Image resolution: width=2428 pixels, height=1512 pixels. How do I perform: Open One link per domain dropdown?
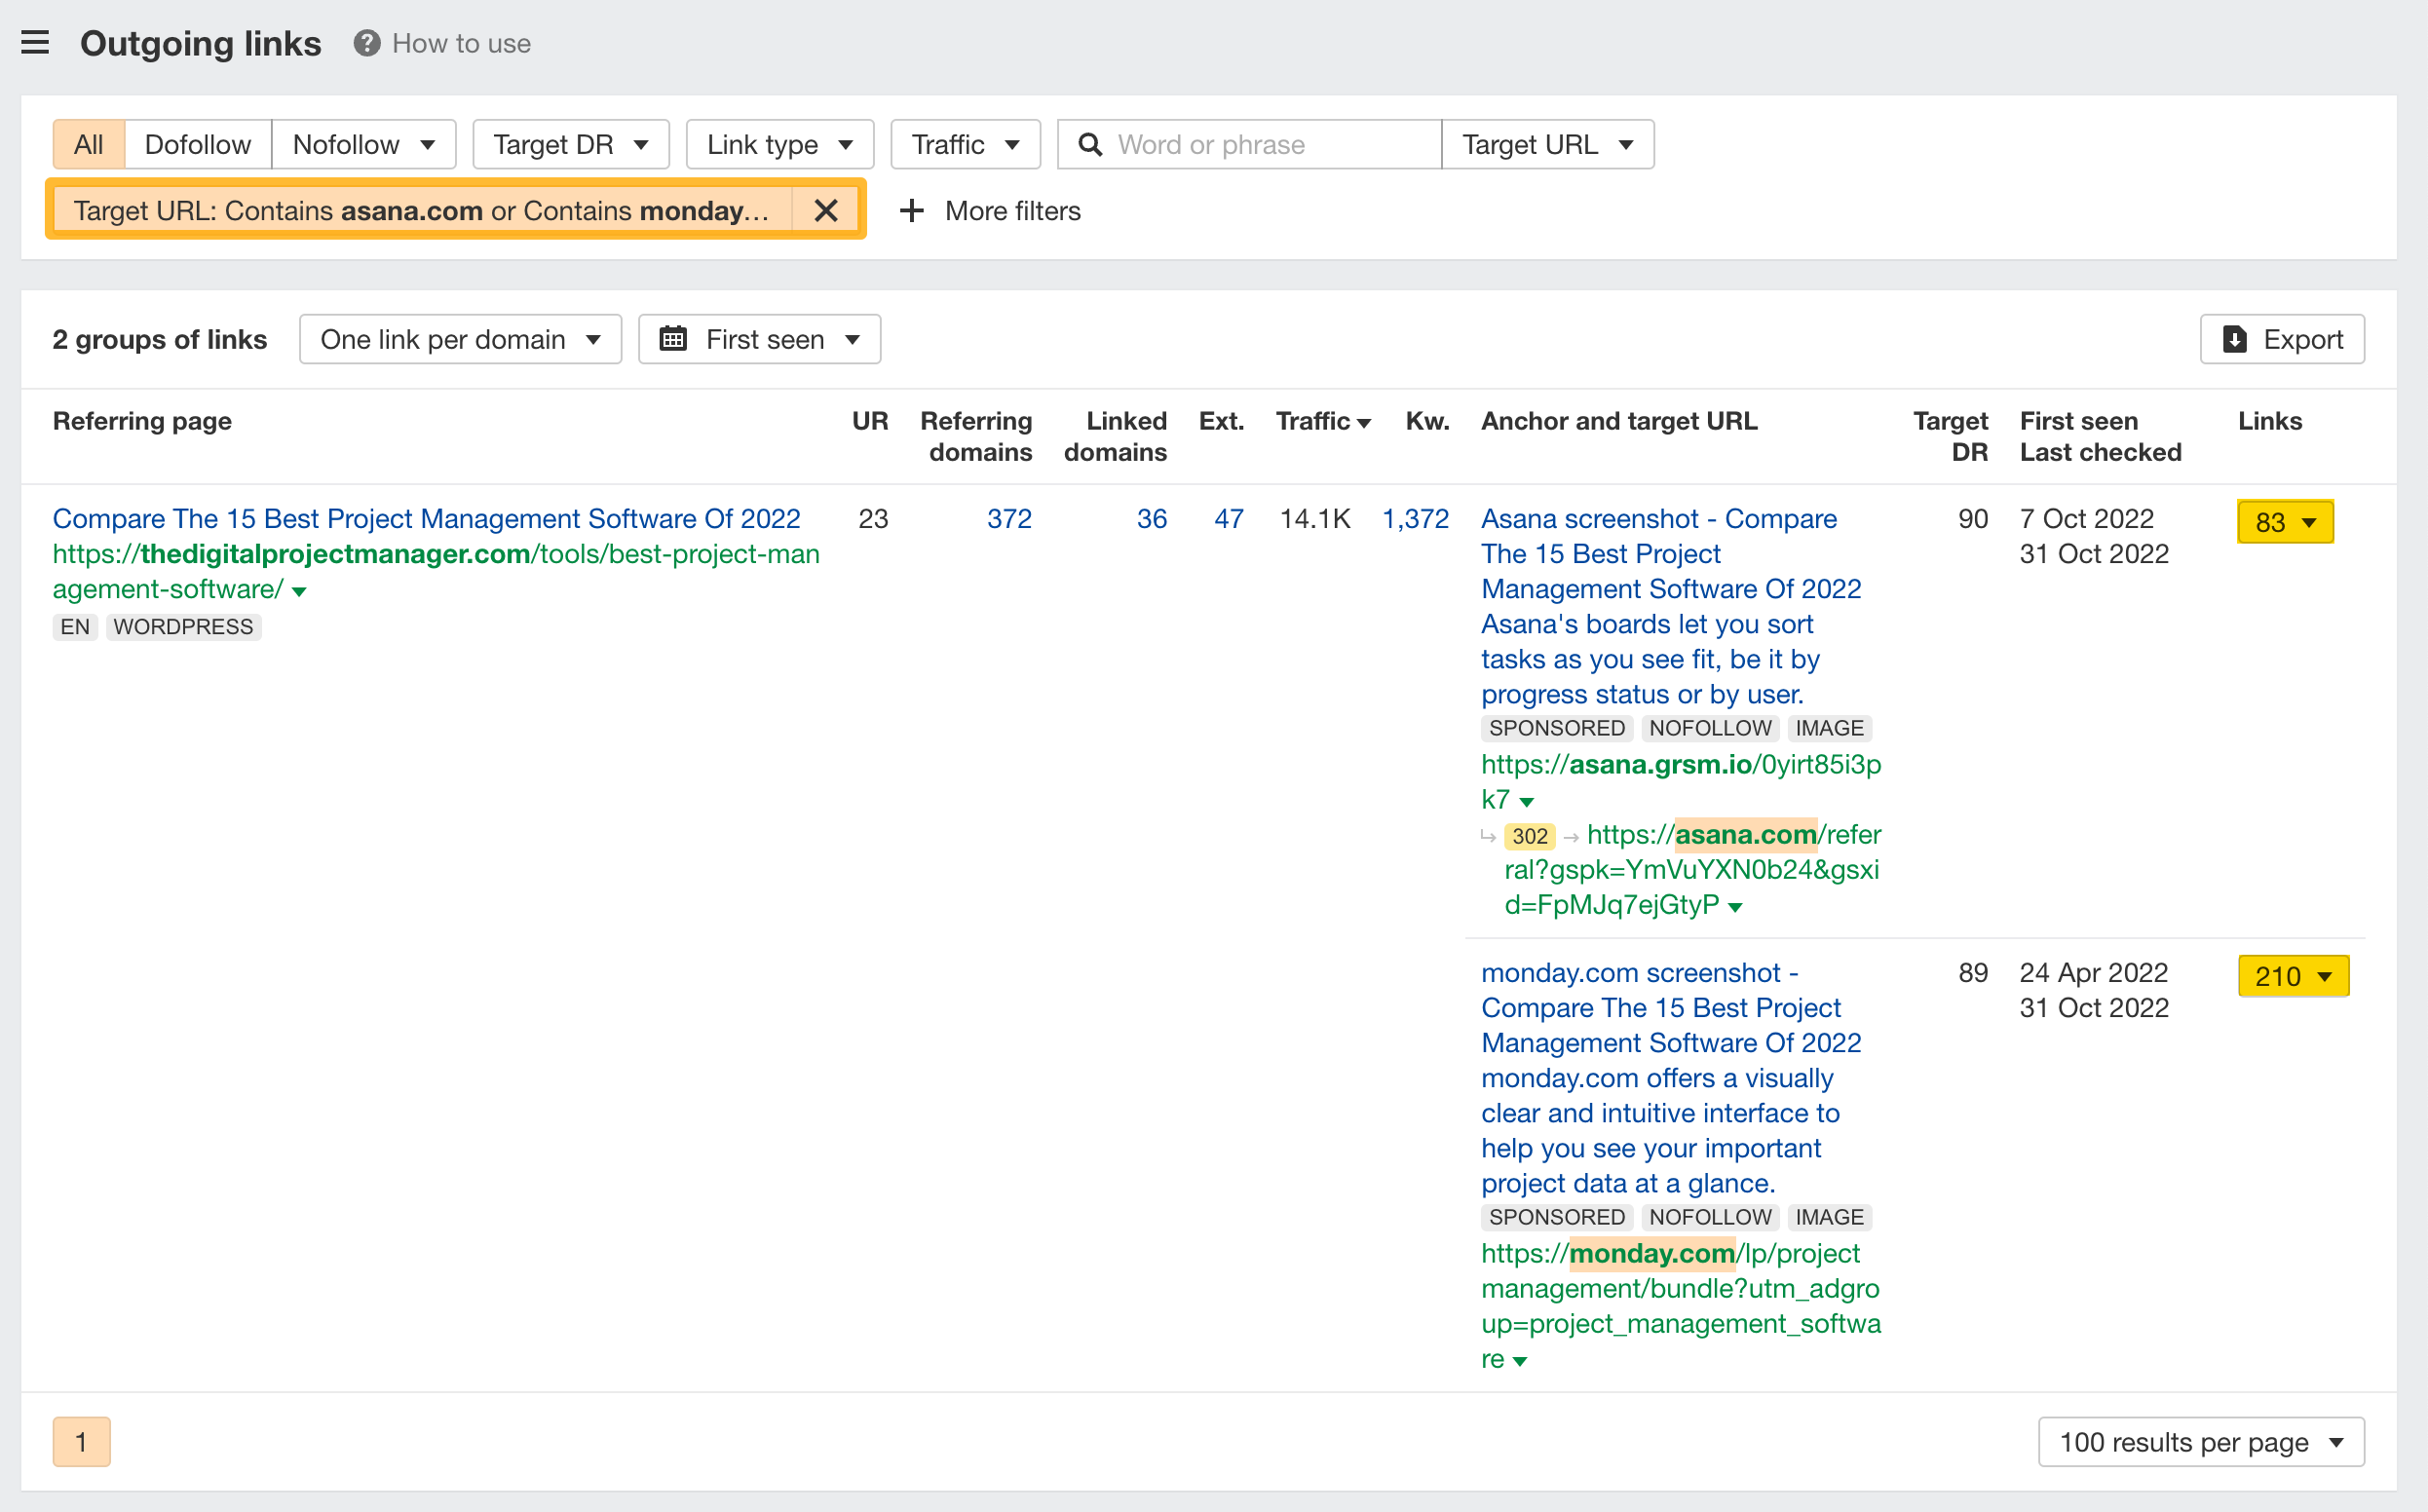coord(461,339)
